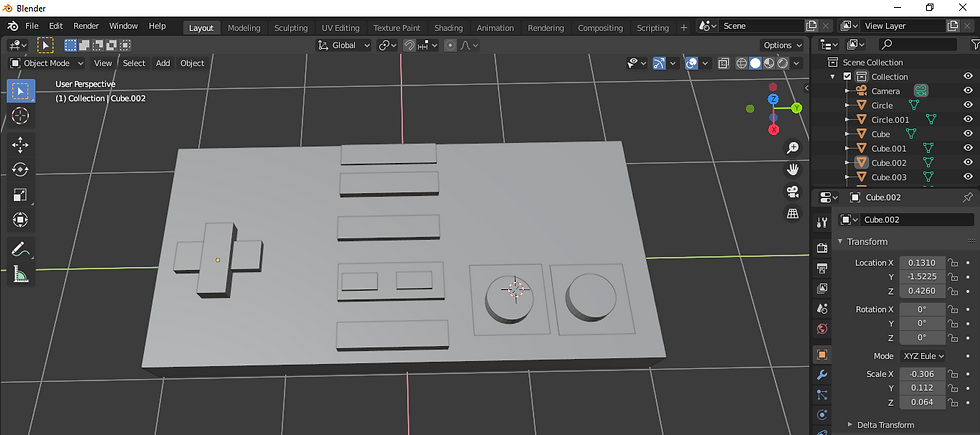Screen dimensions: 980x435
Task: Toggle visibility of Cube.003
Action: (968, 177)
